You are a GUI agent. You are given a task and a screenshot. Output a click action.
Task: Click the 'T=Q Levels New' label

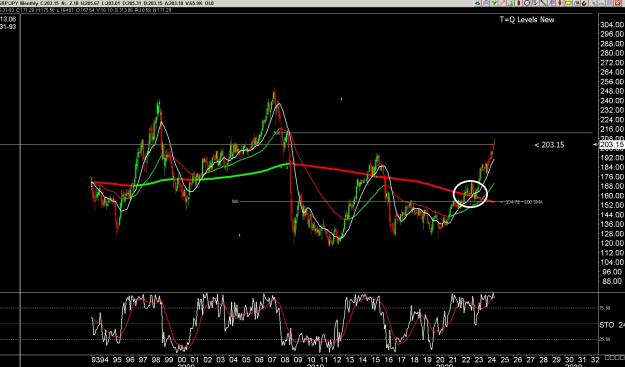tap(527, 20)
